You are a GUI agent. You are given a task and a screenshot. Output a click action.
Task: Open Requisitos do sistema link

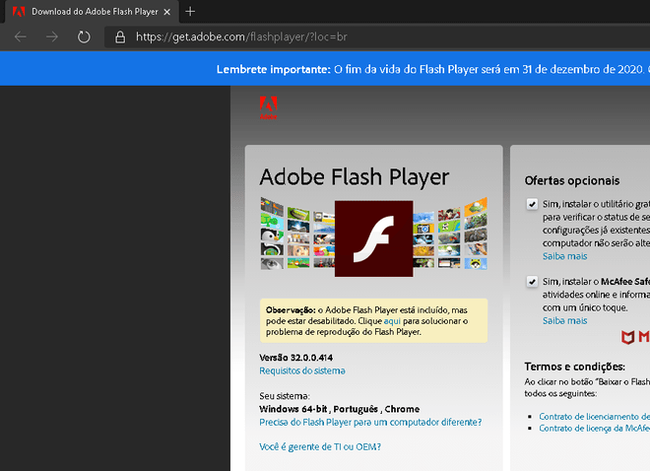click(302, 371)
